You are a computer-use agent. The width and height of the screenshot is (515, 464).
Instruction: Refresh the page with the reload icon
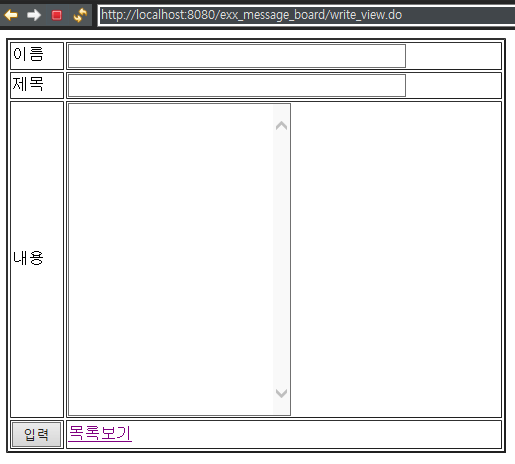(x=80, y=15)
